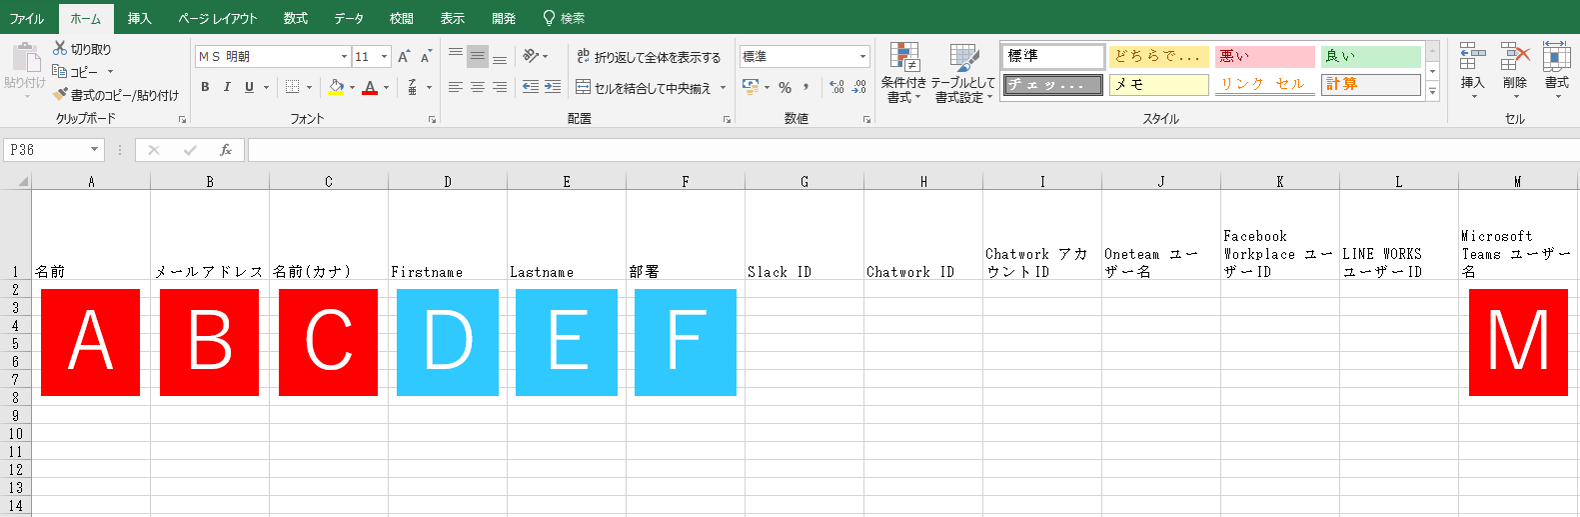Open the fill color dropdown arrow
Viewport: 1580px width, 517px height.
352,88
